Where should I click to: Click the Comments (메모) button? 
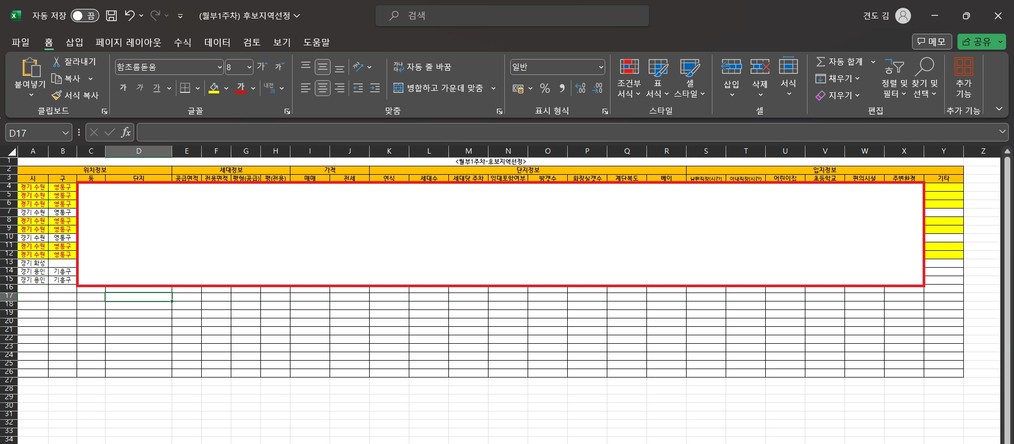click(x=932, y=41)
